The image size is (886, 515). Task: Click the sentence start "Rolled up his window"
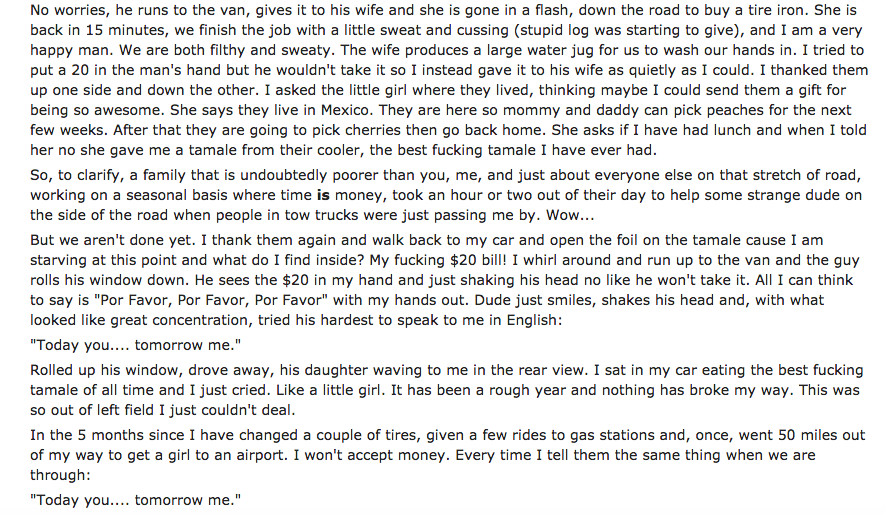click(107, 370)
